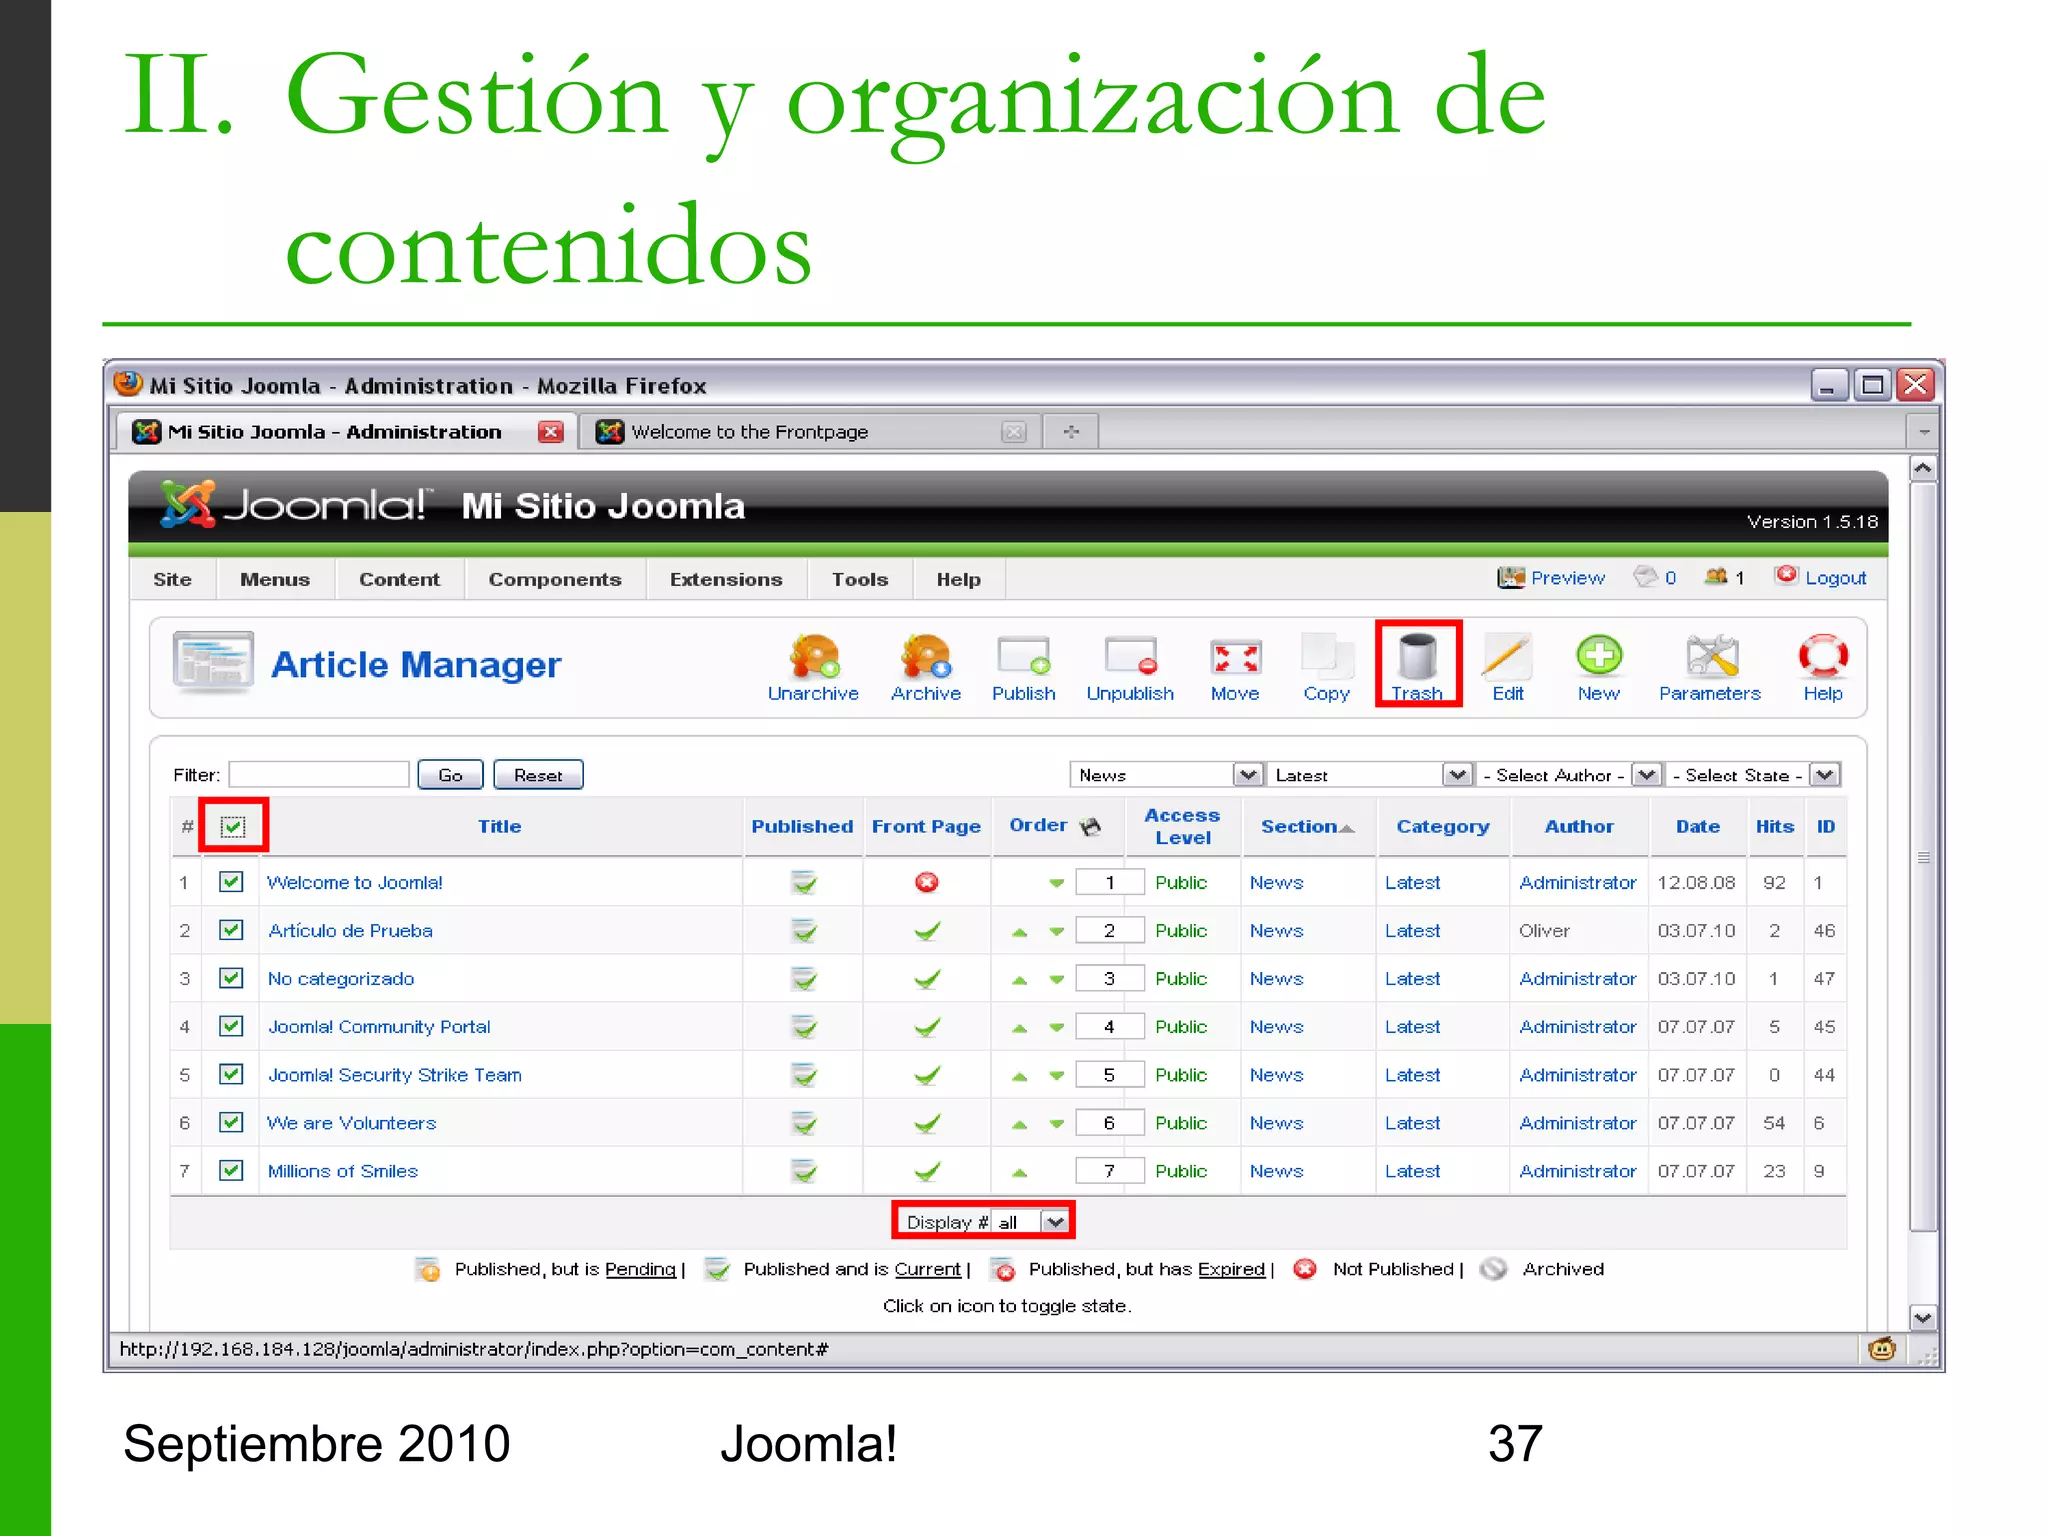Click the Logout link

pos(1836,578)
